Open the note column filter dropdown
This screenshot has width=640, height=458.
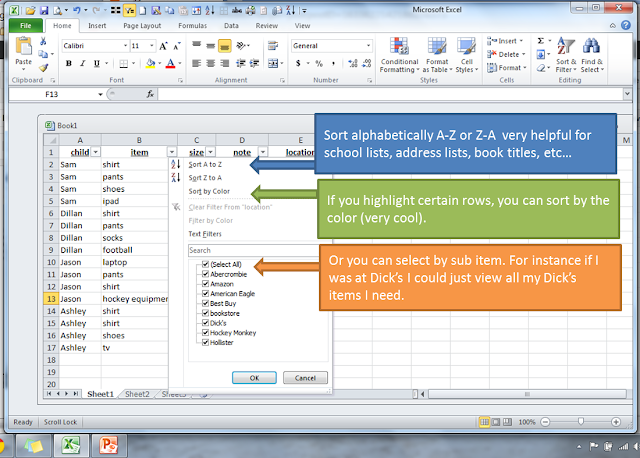click(x=263, y=152)
